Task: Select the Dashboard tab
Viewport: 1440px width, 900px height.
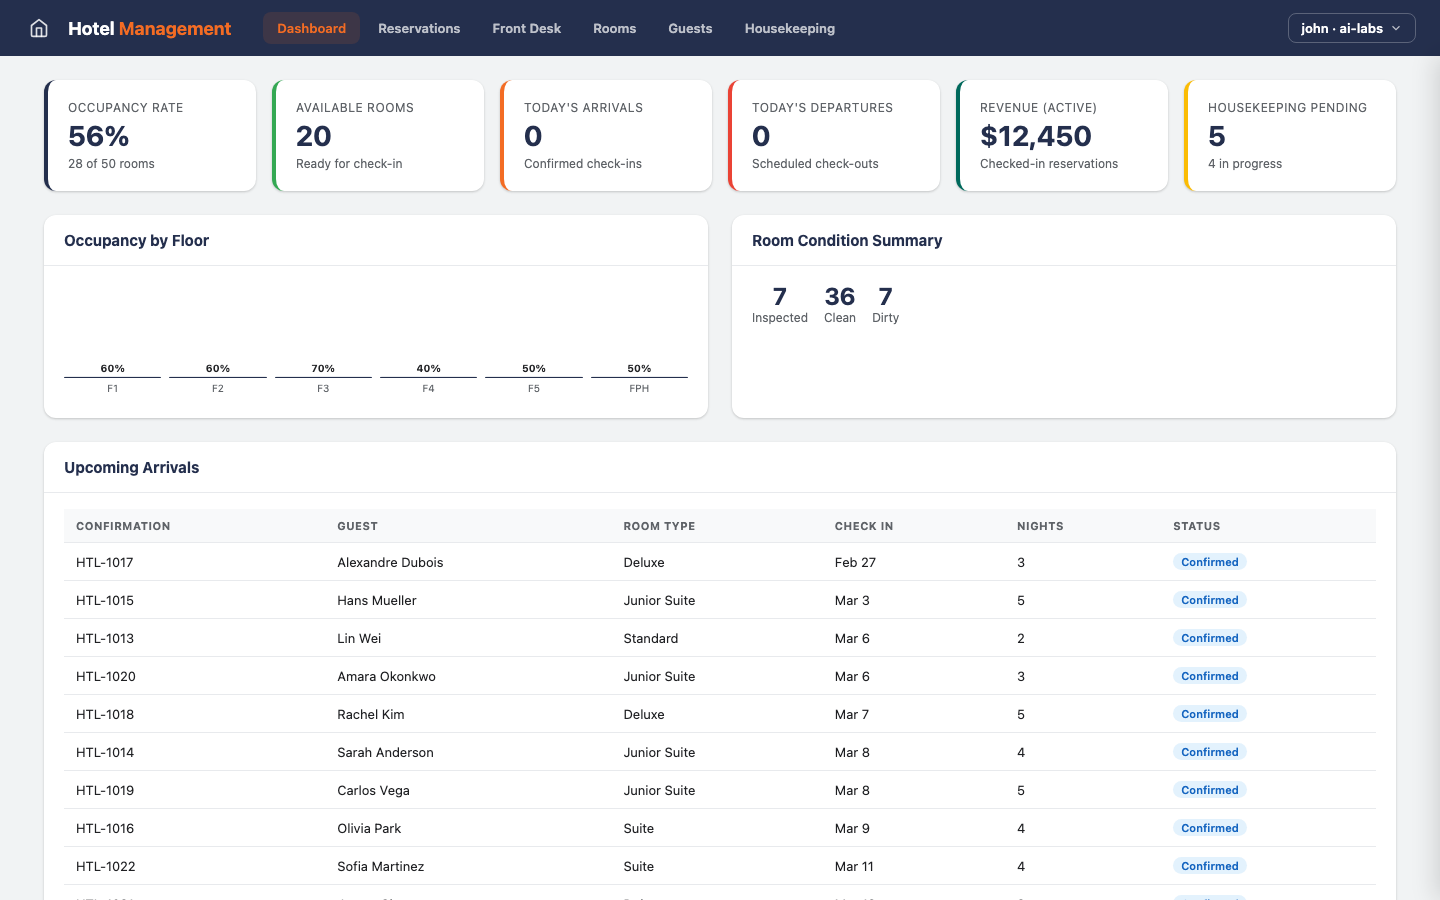Action: (311, 28)
